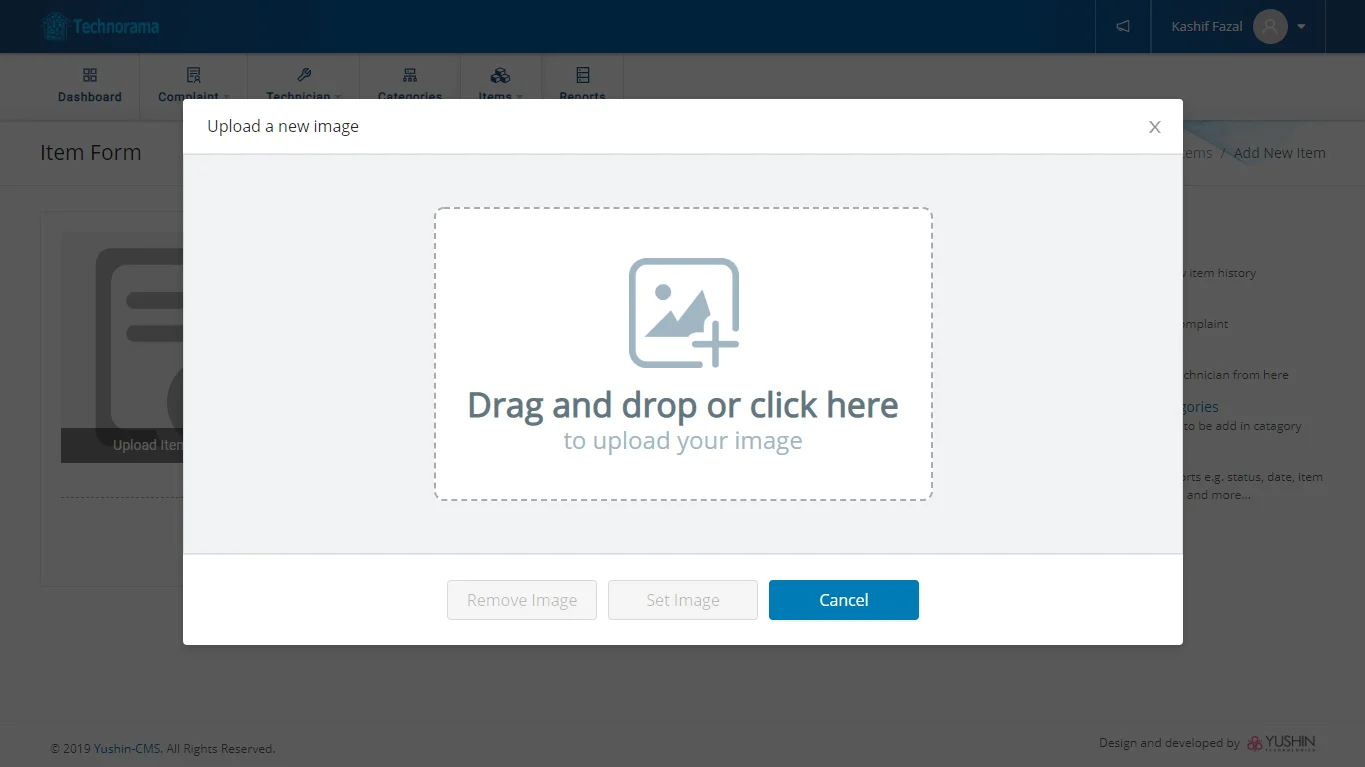The image size is (1365, 767).
Task: Click the Set Image button
Action: (683, 600)
